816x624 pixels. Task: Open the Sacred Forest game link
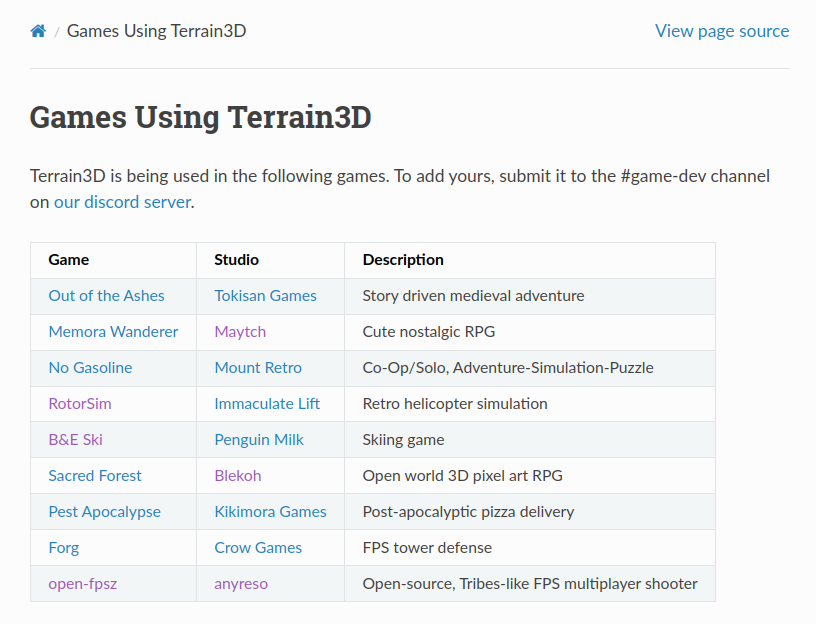pyautogui.click(x=95, y=475)
